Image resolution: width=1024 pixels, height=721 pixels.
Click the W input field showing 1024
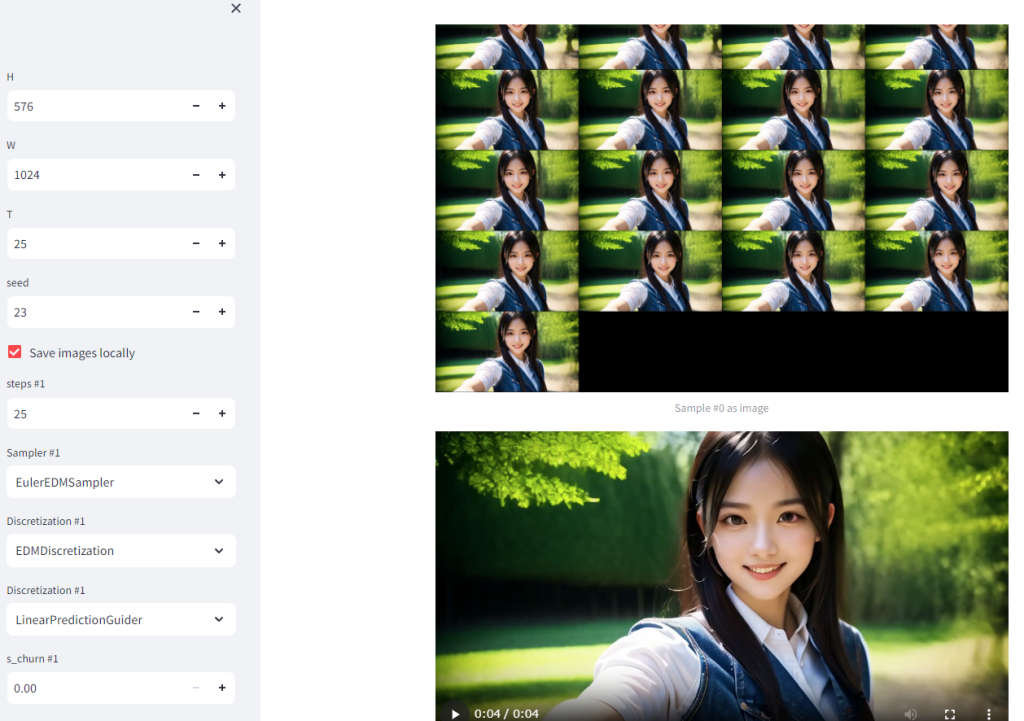tap(95, 175)
